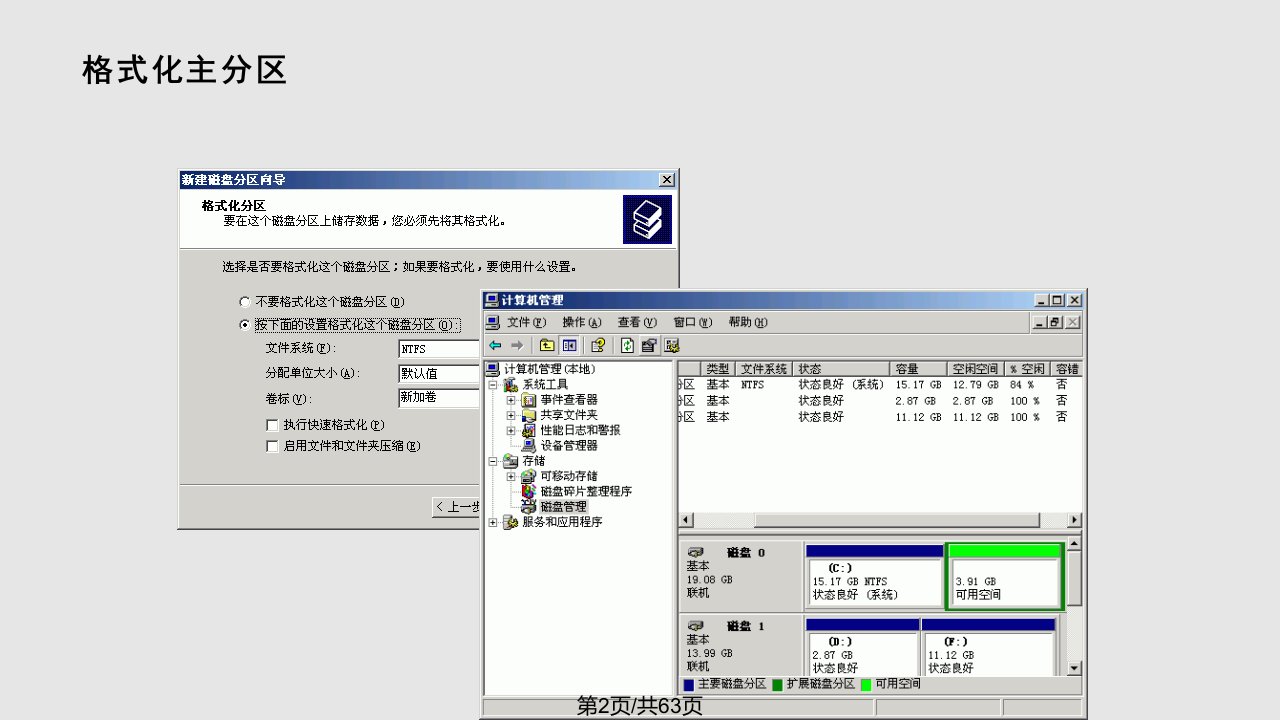Click the 系统工具 tree icon
The image size is (1280, 720).
click(x=511, y=385)
